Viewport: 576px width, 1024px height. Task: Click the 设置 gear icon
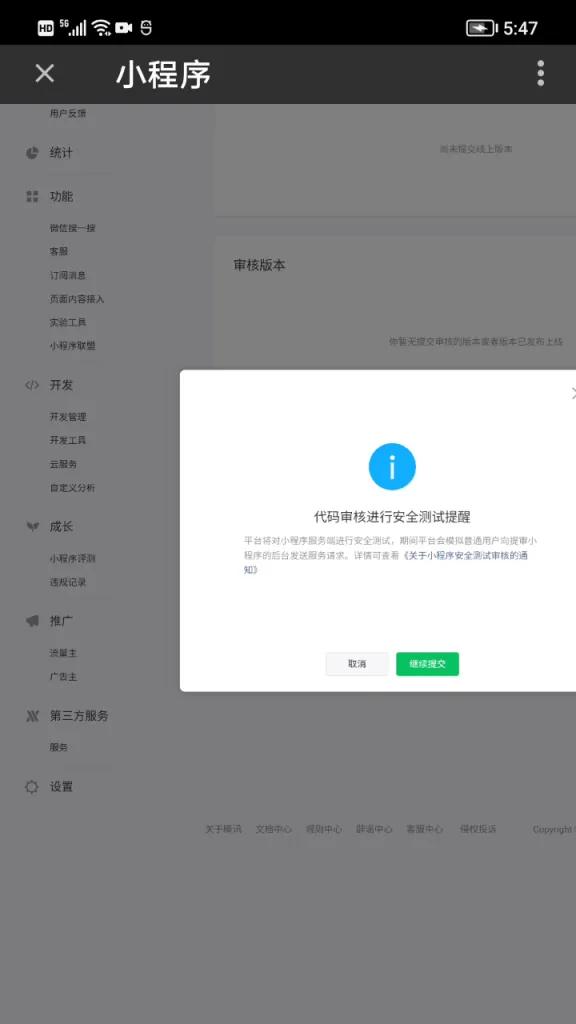coord(32,787)
